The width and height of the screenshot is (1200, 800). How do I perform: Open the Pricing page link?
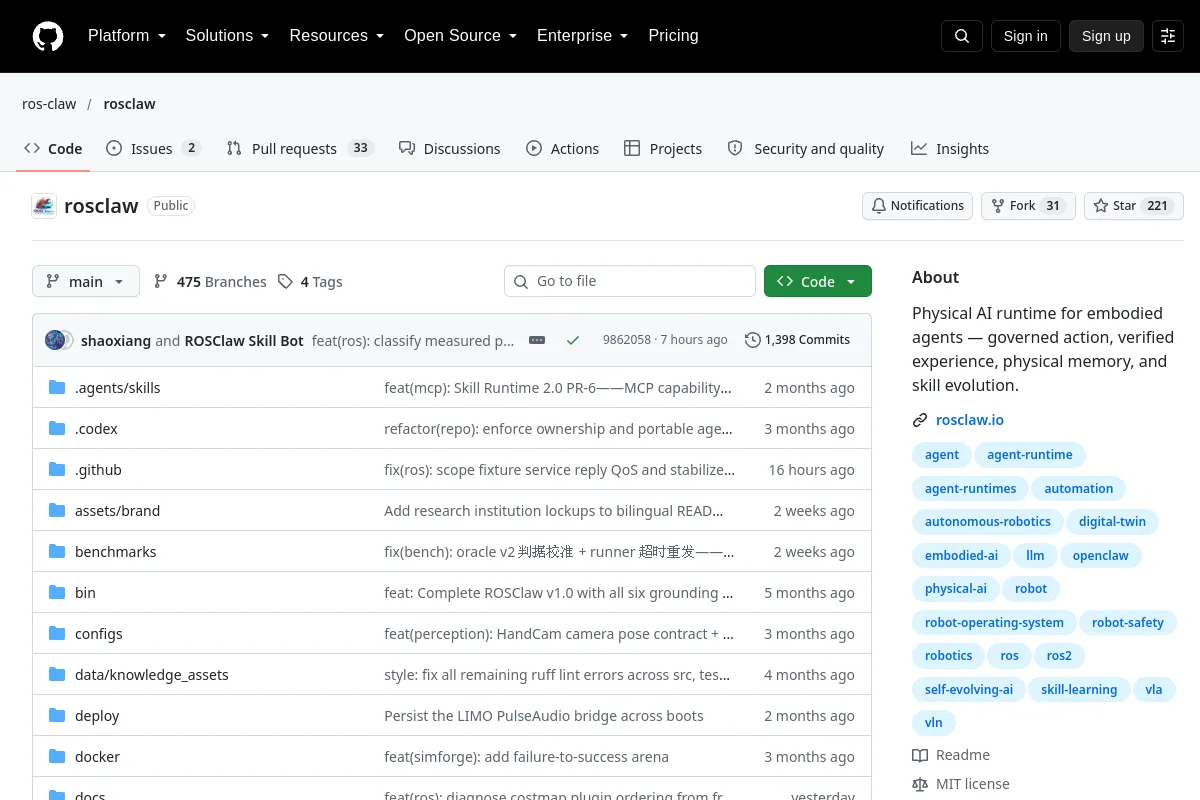pyautogui.click(x=673, y=36)
